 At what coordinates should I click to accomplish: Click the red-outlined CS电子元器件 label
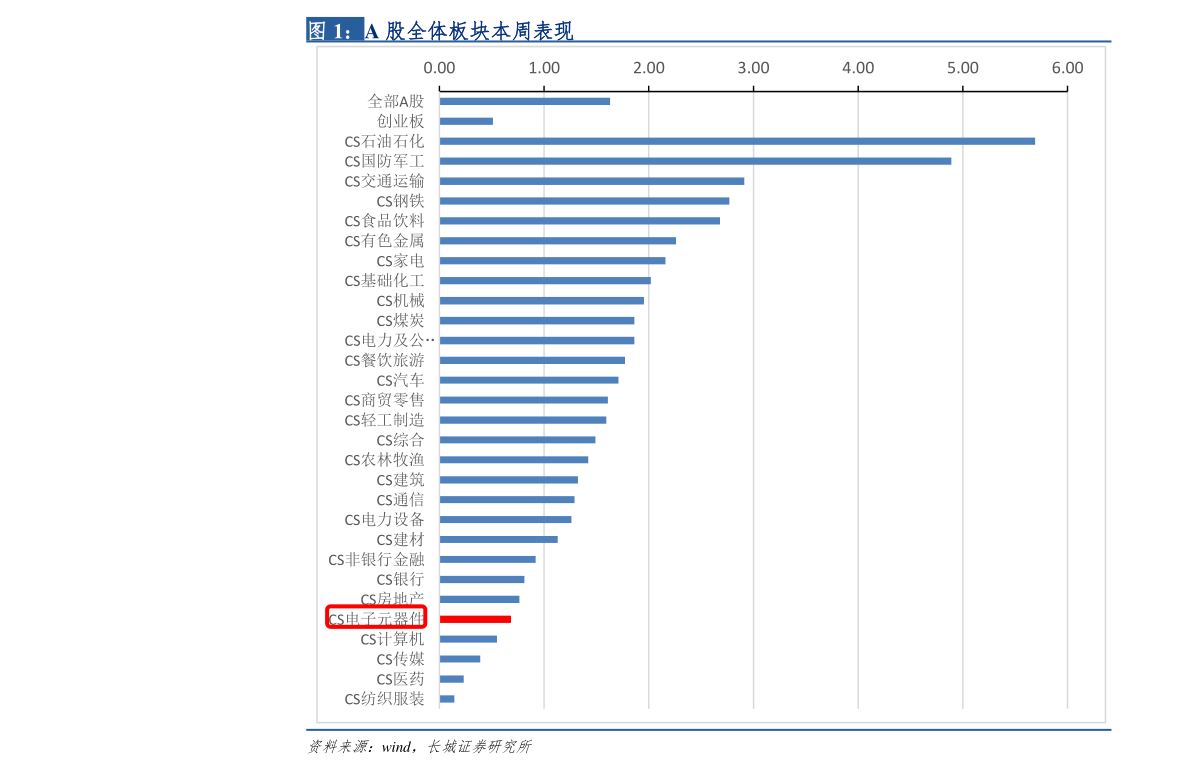(x=377, y=618)
